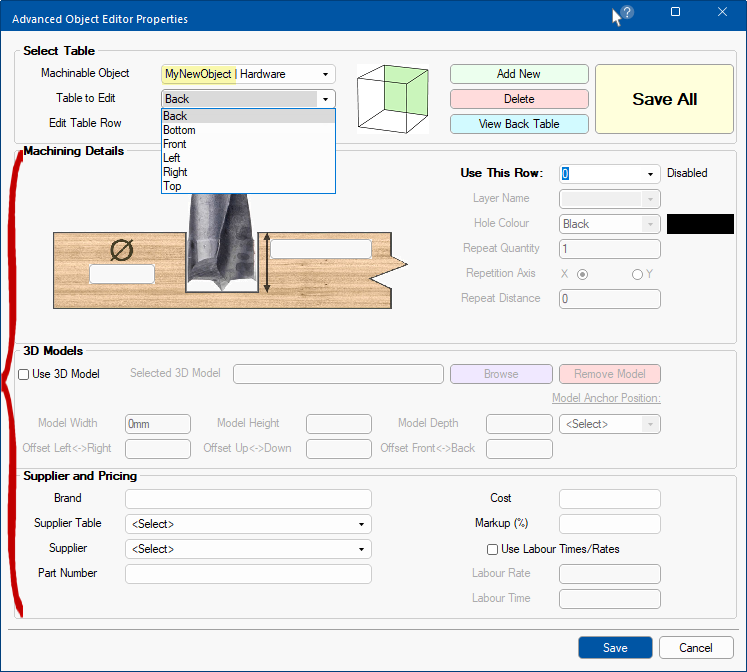The image size is (747, 672).
Task: Click the black hole colour swatch
Action: 700,224
